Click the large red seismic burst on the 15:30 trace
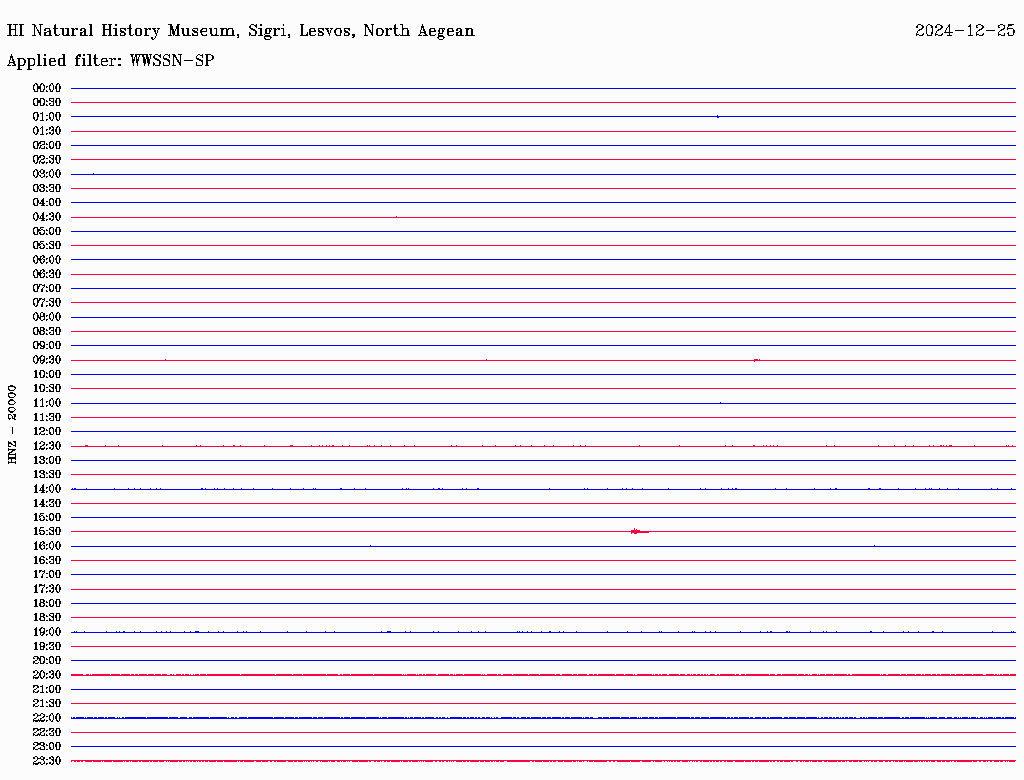The image size is (1024, 780). (x=638, y=531)
